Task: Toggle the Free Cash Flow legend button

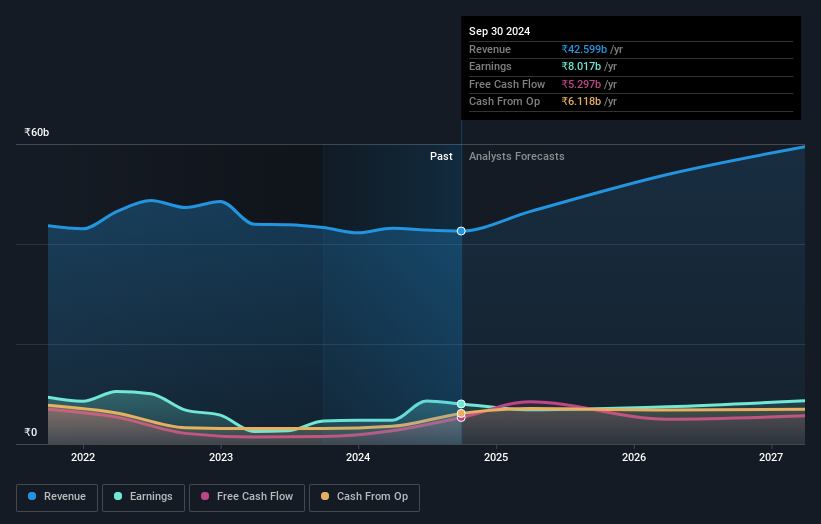Action: tap(247, 497)
